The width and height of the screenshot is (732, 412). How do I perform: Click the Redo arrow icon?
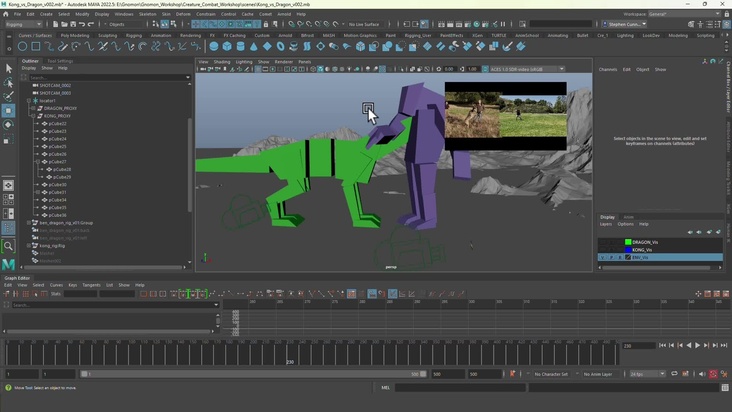[91, 24]
